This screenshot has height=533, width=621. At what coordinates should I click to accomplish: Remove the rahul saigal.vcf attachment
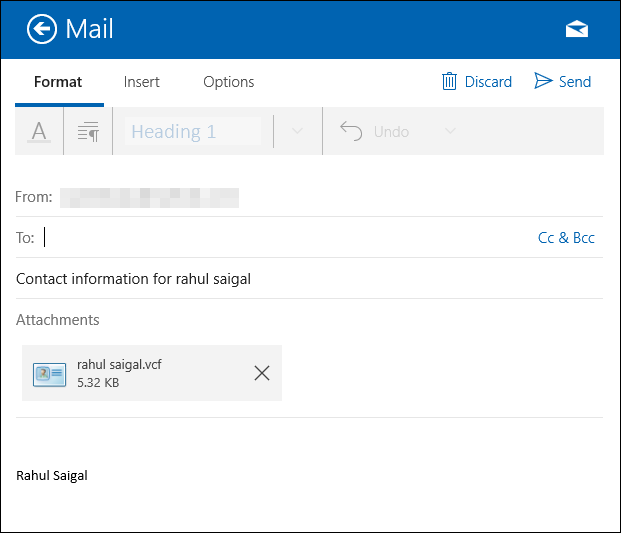click(x=262, y=373)
